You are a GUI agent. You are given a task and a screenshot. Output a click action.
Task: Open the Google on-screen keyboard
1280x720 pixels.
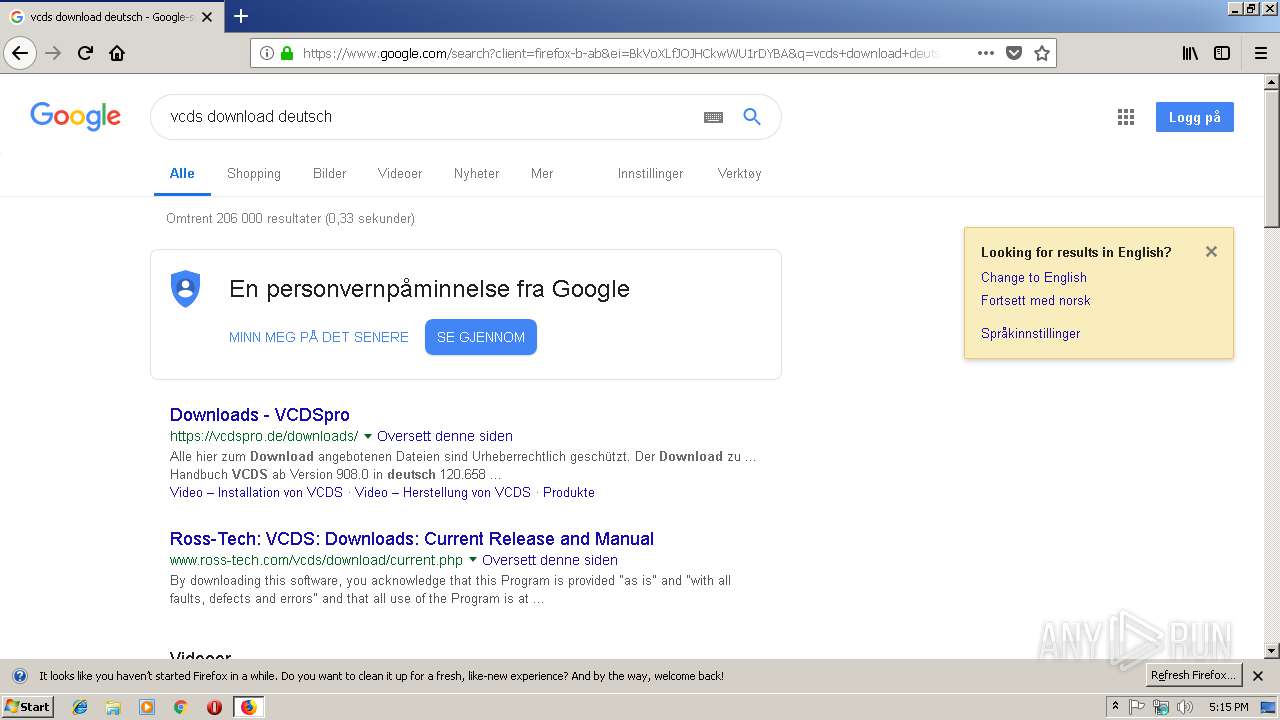[x=713, y=117]
